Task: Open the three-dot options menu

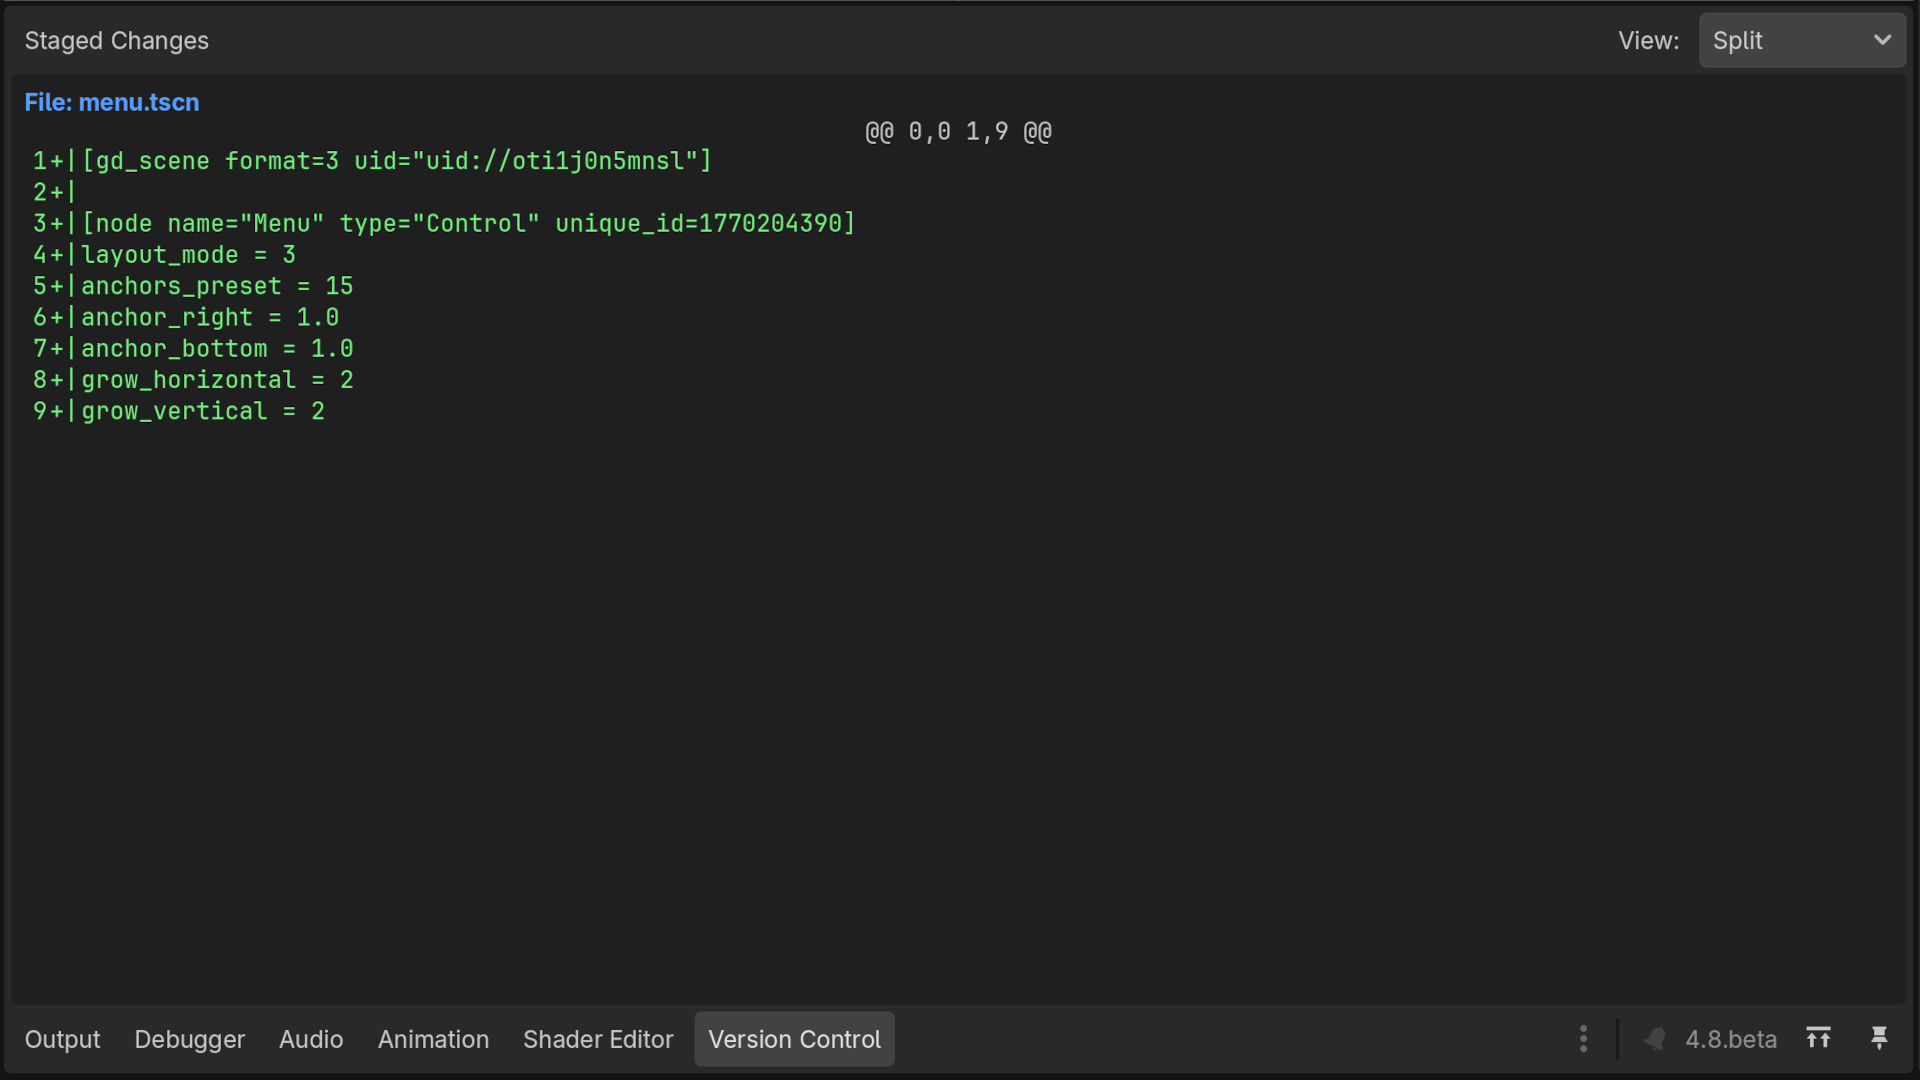Action: 1583,1039
